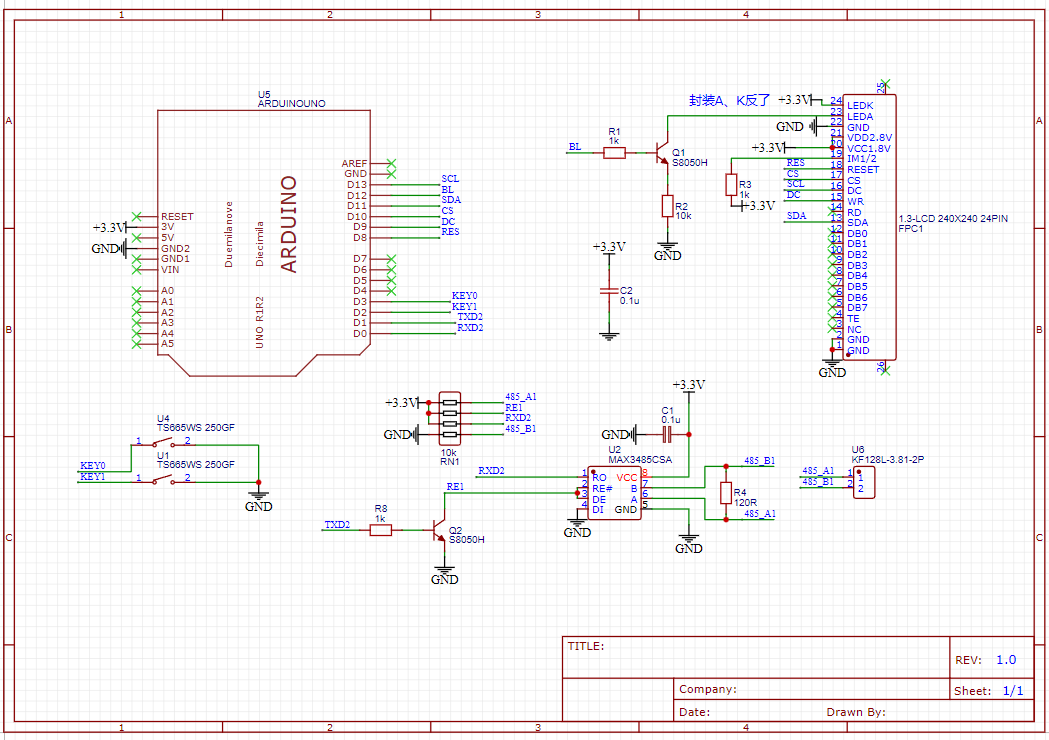The image size is (1049, 740).
Task: Click TXD2 net label before R8
Action: point(337,525)
